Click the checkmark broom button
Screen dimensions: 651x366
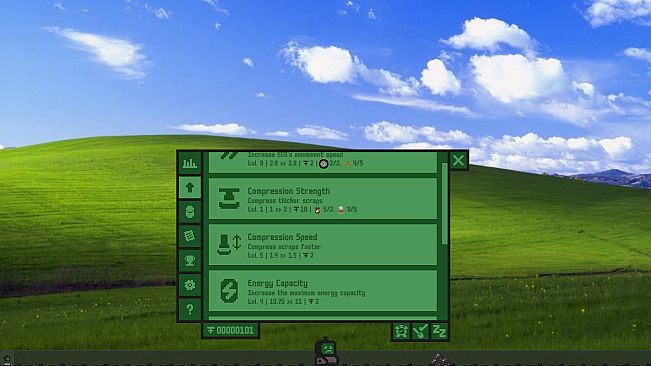(x=420, y=332)
